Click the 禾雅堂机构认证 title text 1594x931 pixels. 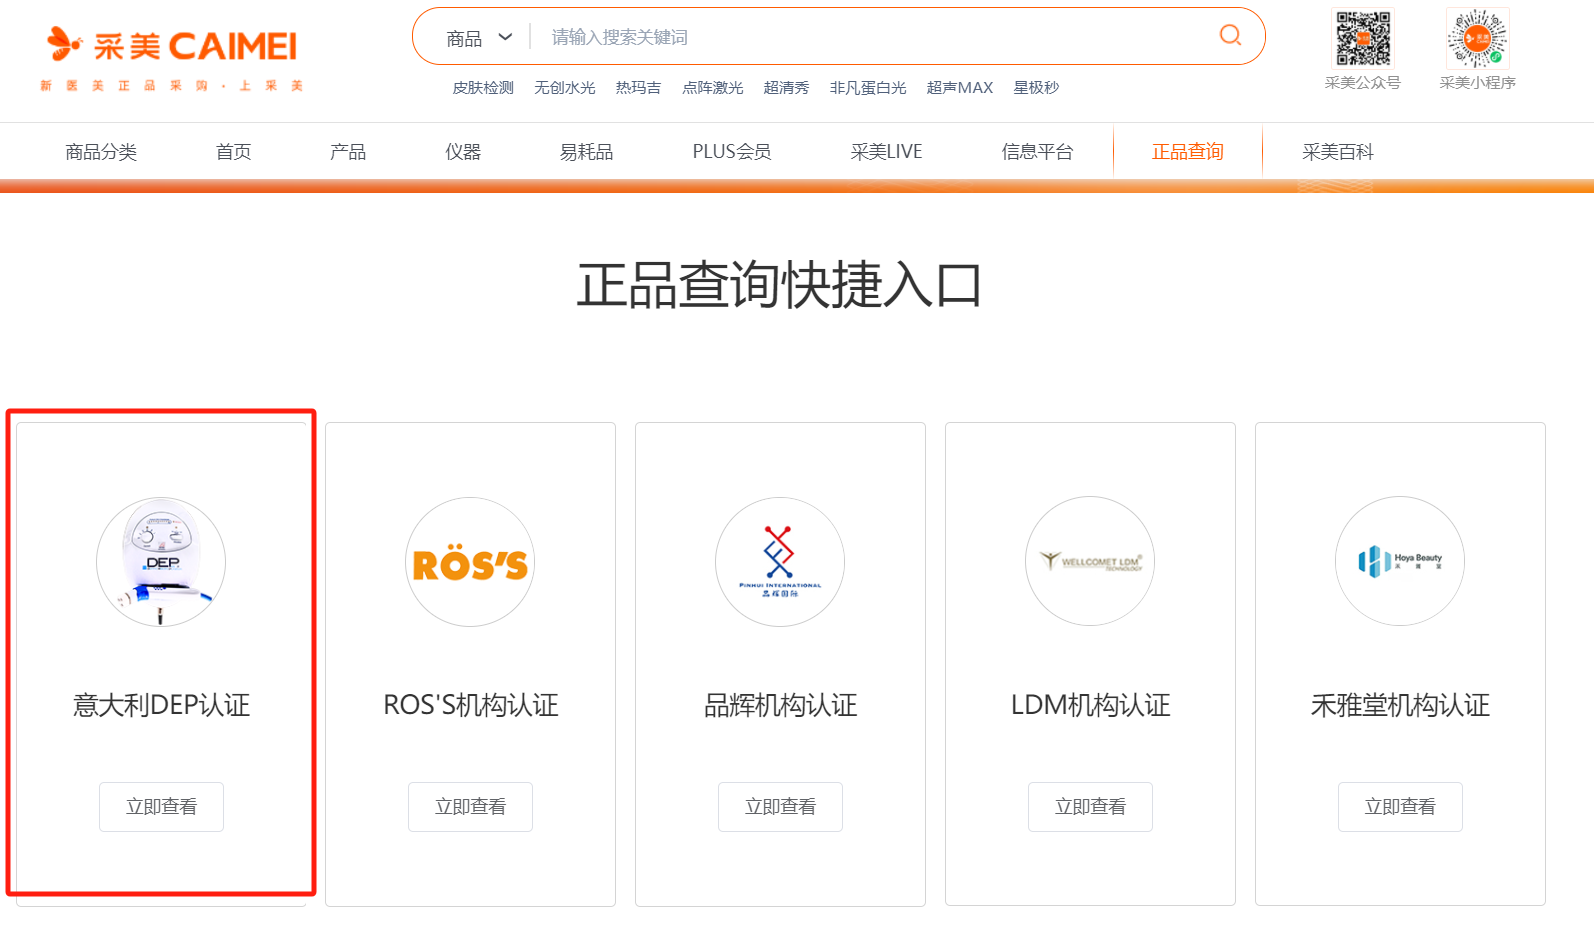click(x=1400, y=705)
